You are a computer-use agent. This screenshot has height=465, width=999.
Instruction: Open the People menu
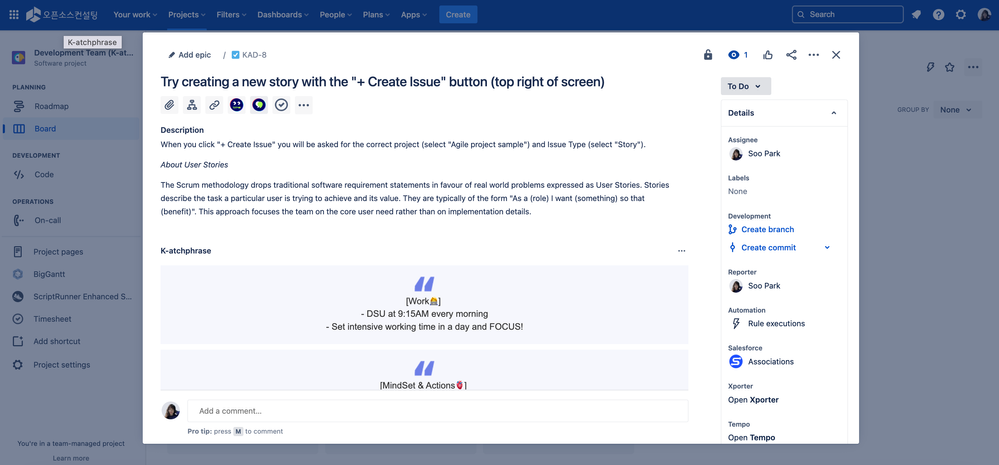pos(335,15)
